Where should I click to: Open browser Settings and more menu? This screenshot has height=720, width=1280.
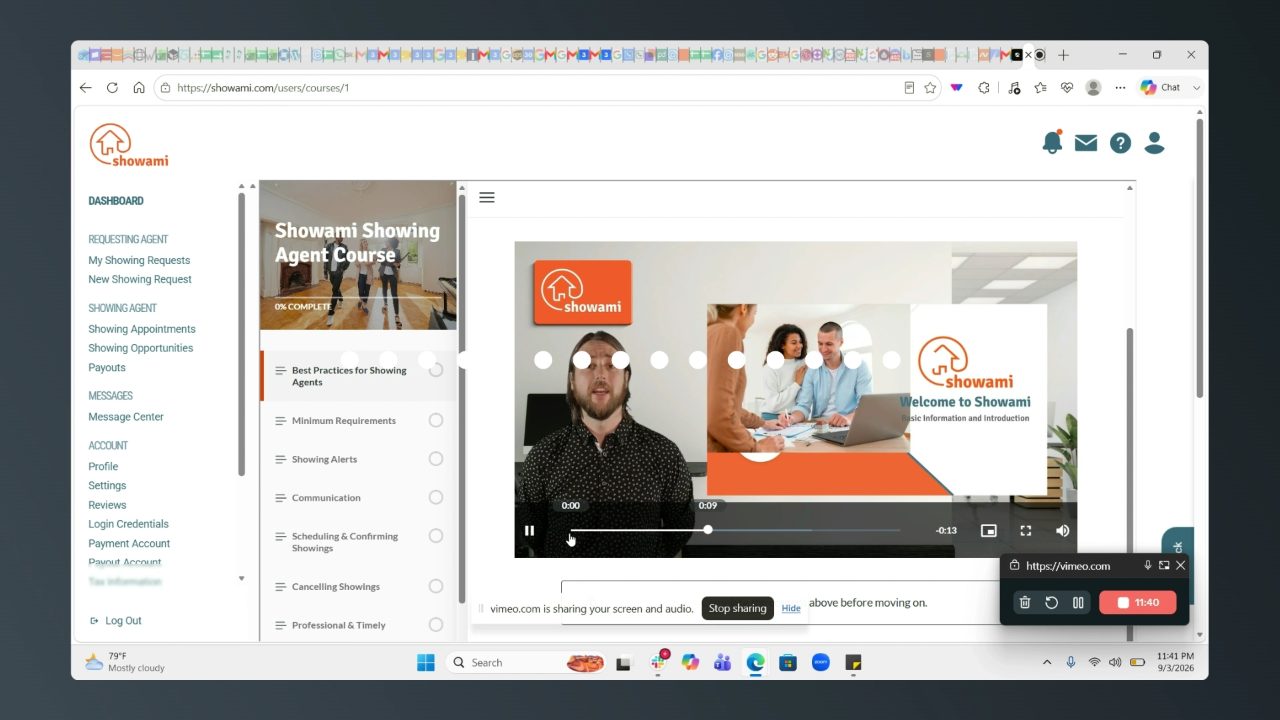point(1120,88)
